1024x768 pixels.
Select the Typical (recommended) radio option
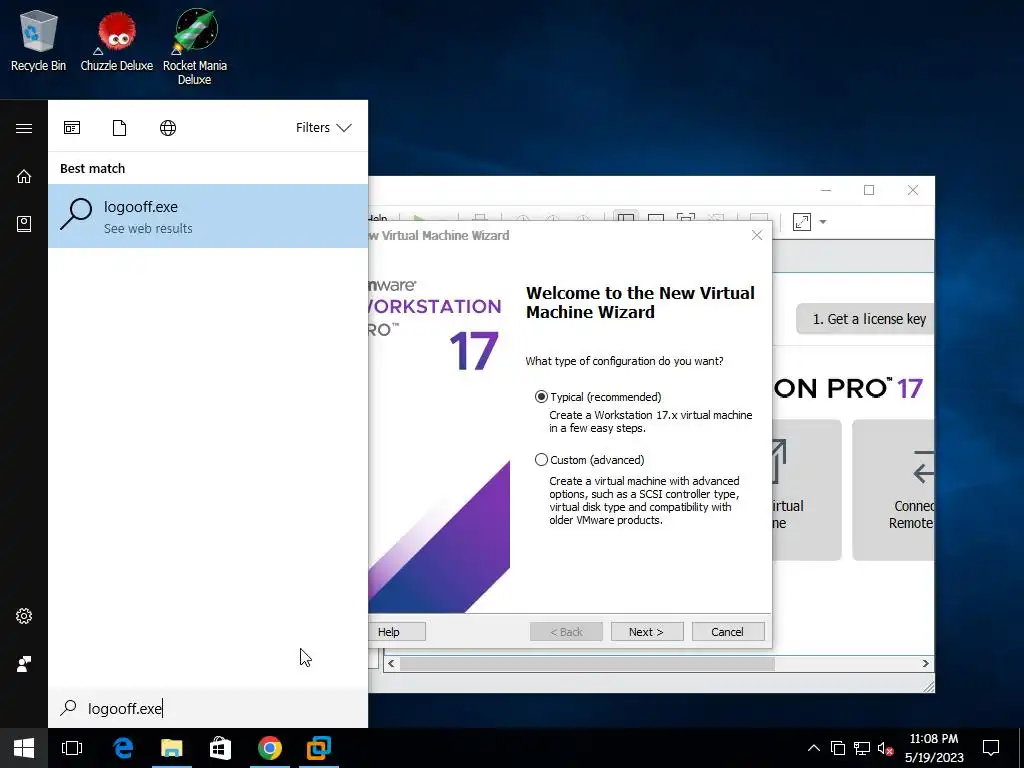541,397
